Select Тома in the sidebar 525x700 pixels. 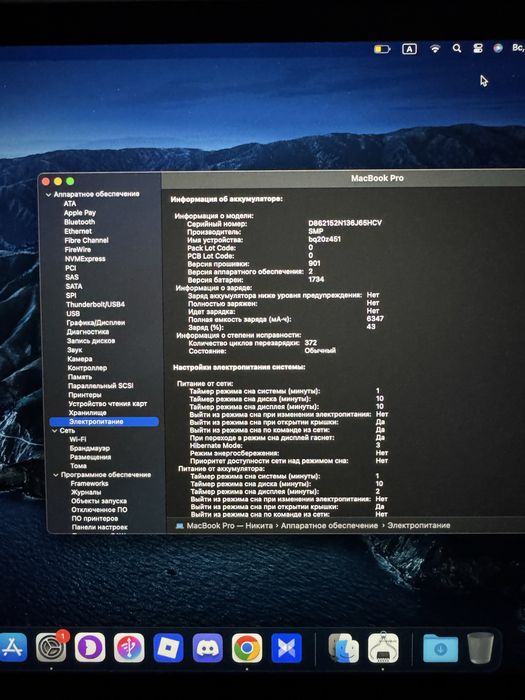[78, 466]
